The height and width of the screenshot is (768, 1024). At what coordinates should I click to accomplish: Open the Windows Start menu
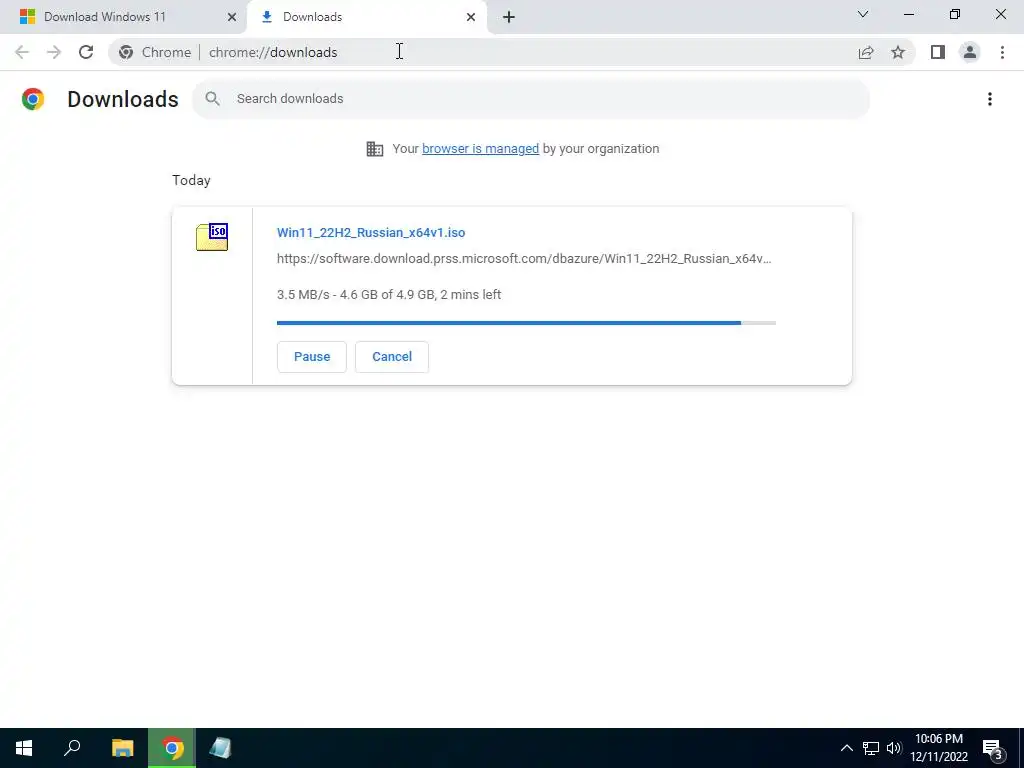click(x=24, y=748)
